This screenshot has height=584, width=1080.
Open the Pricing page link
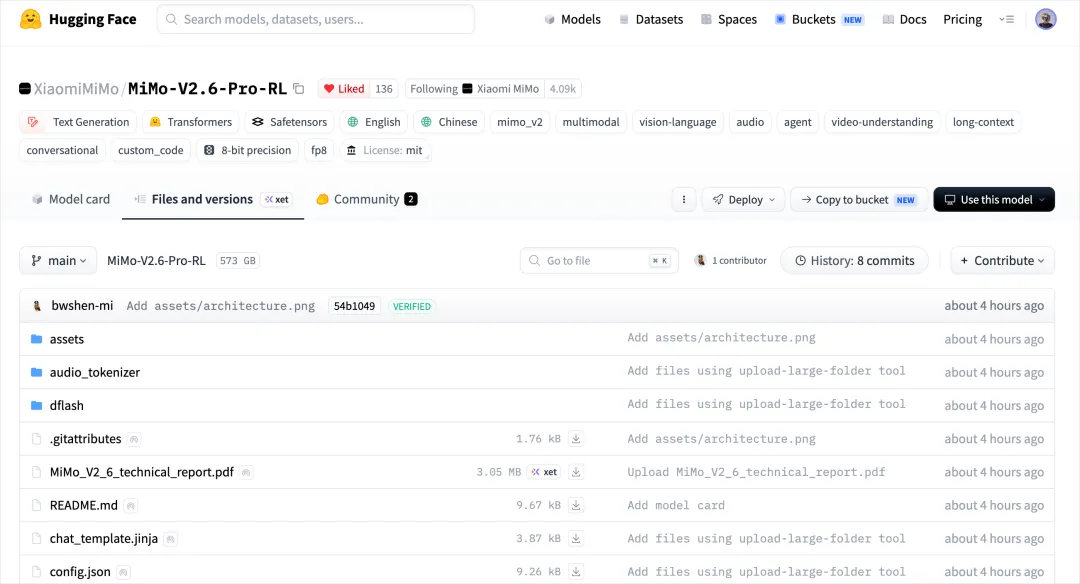[x=962, y=19]
